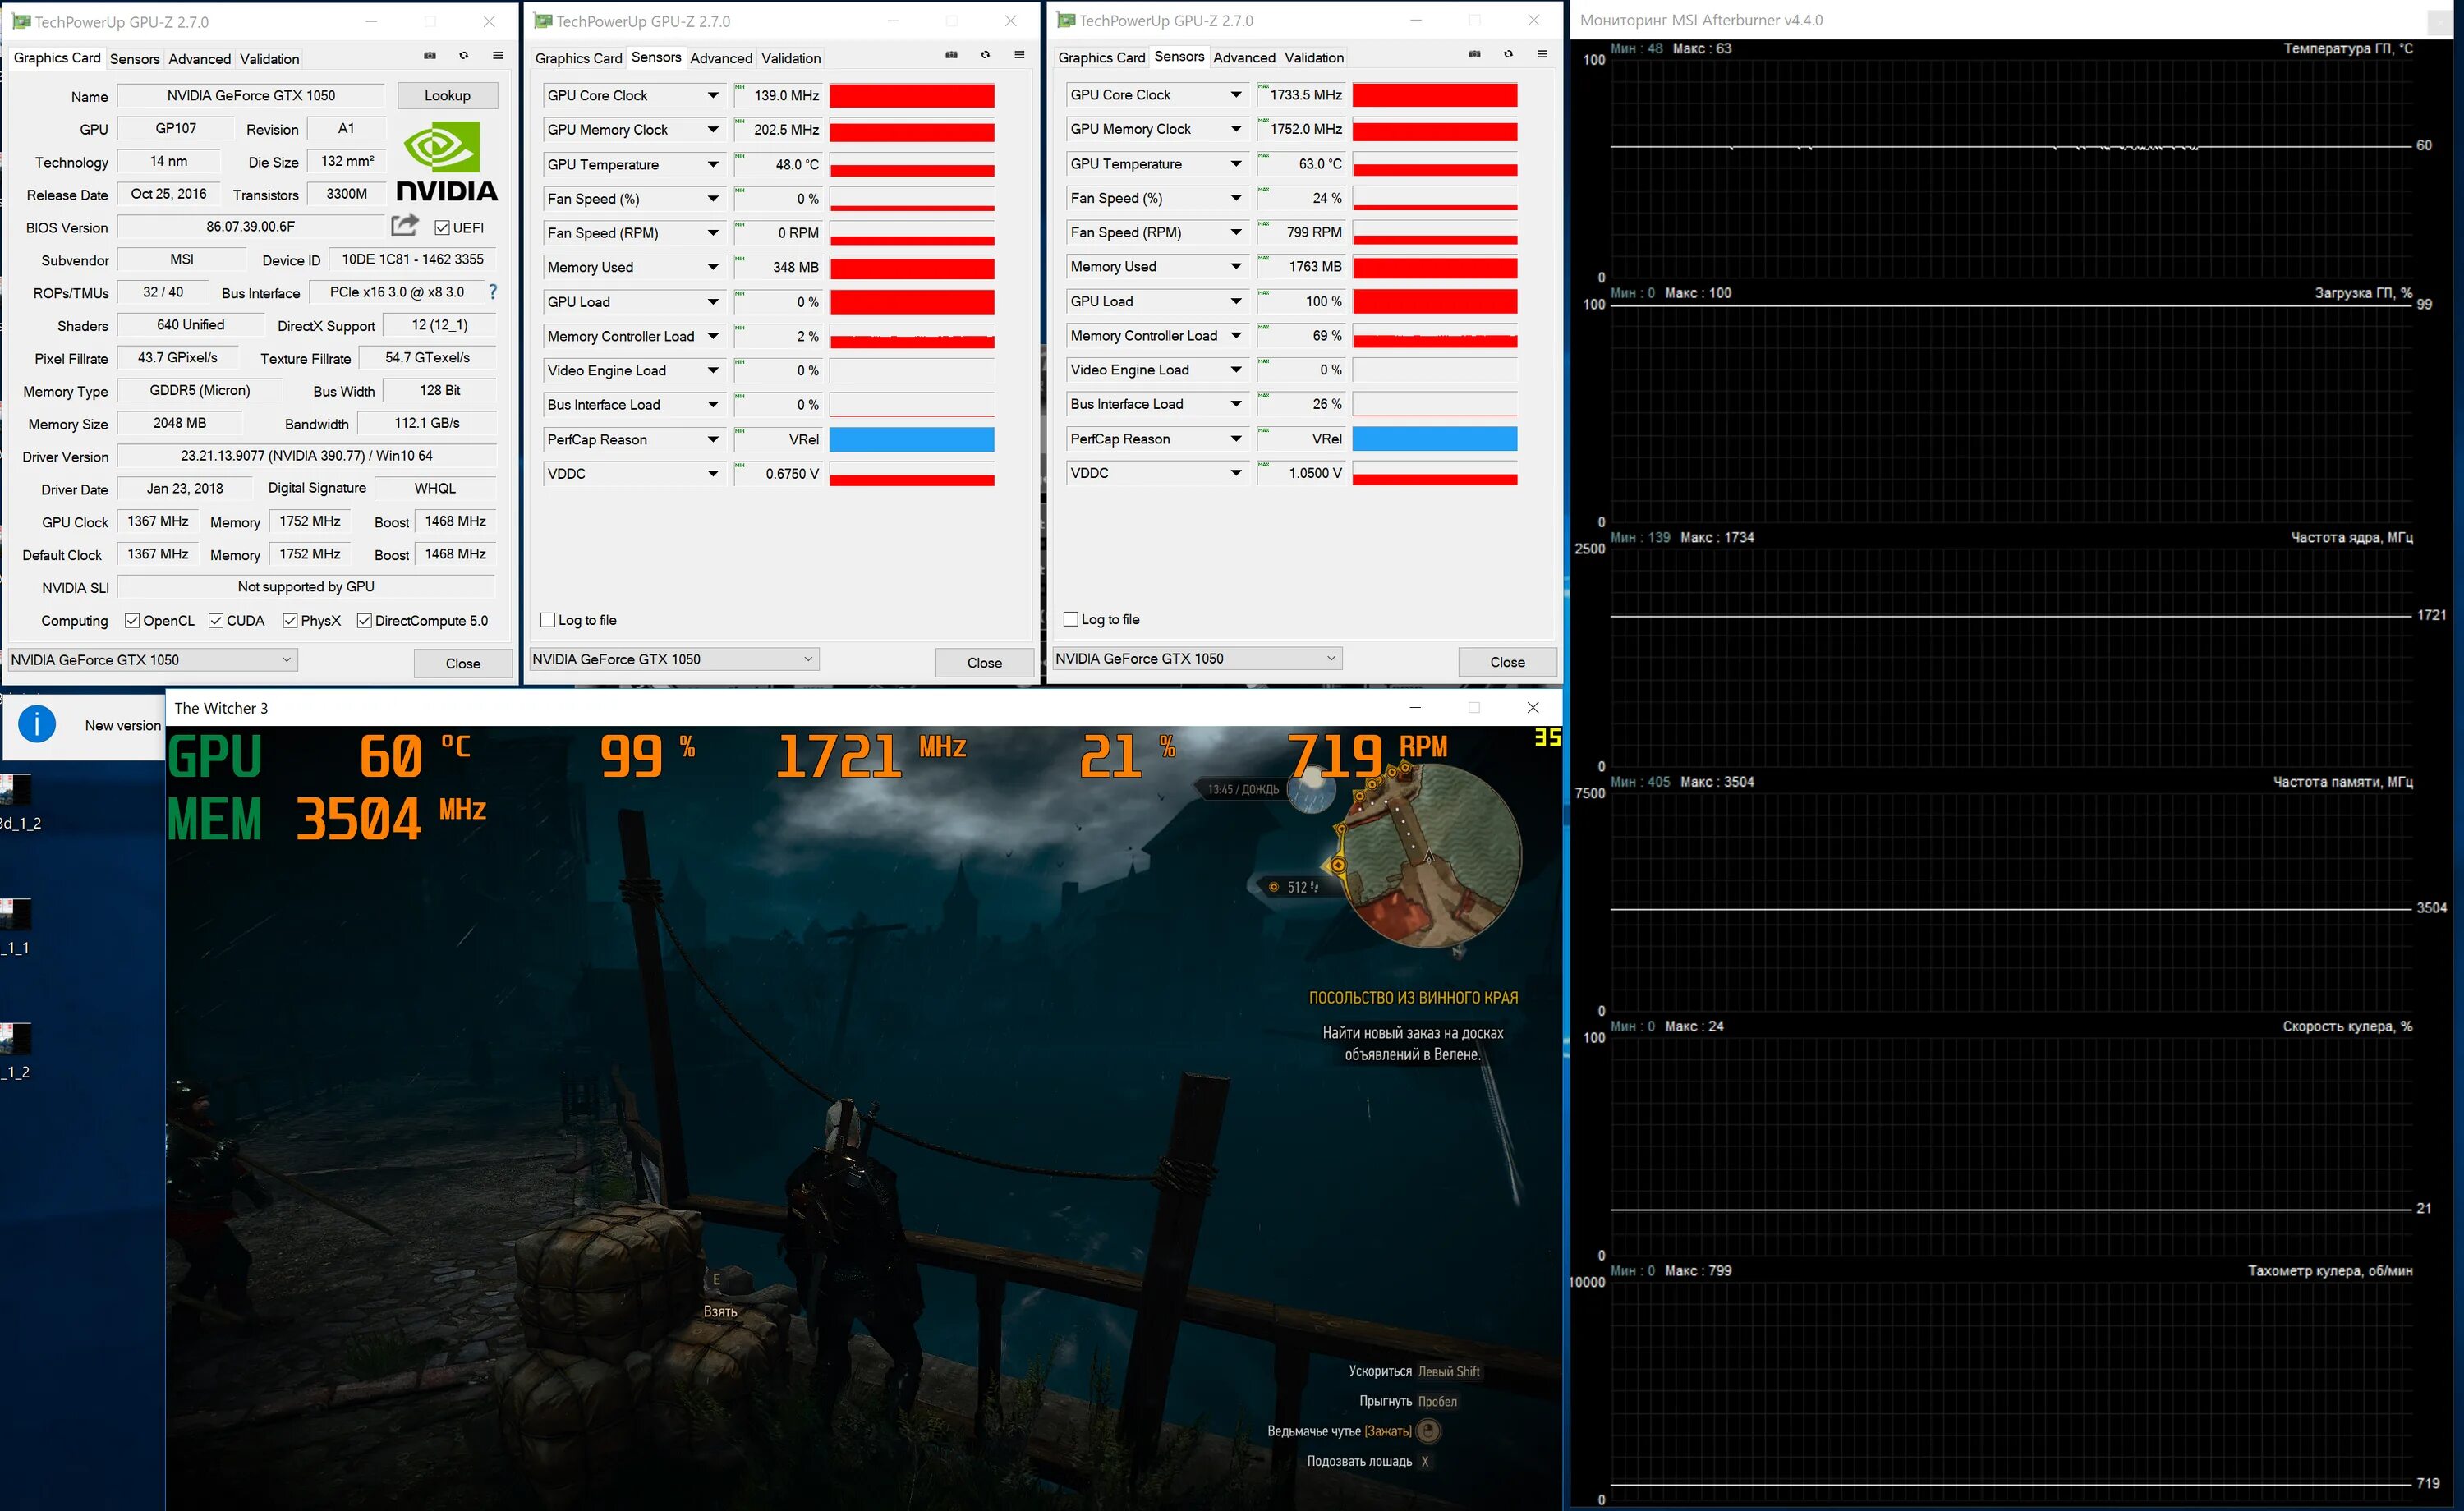Click the Memory Type value GDDR5 (Micron)
2464x1511 pixels.
point(200,390)
